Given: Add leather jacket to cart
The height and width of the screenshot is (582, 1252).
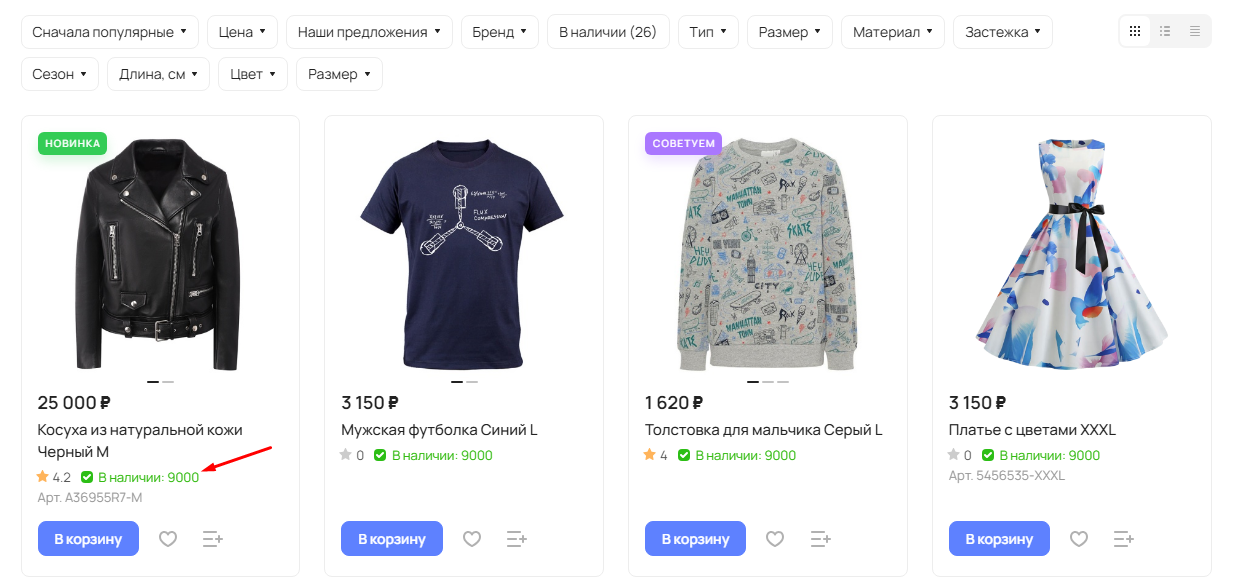Looking at the screenshot, I should click(x=88, y=539).
